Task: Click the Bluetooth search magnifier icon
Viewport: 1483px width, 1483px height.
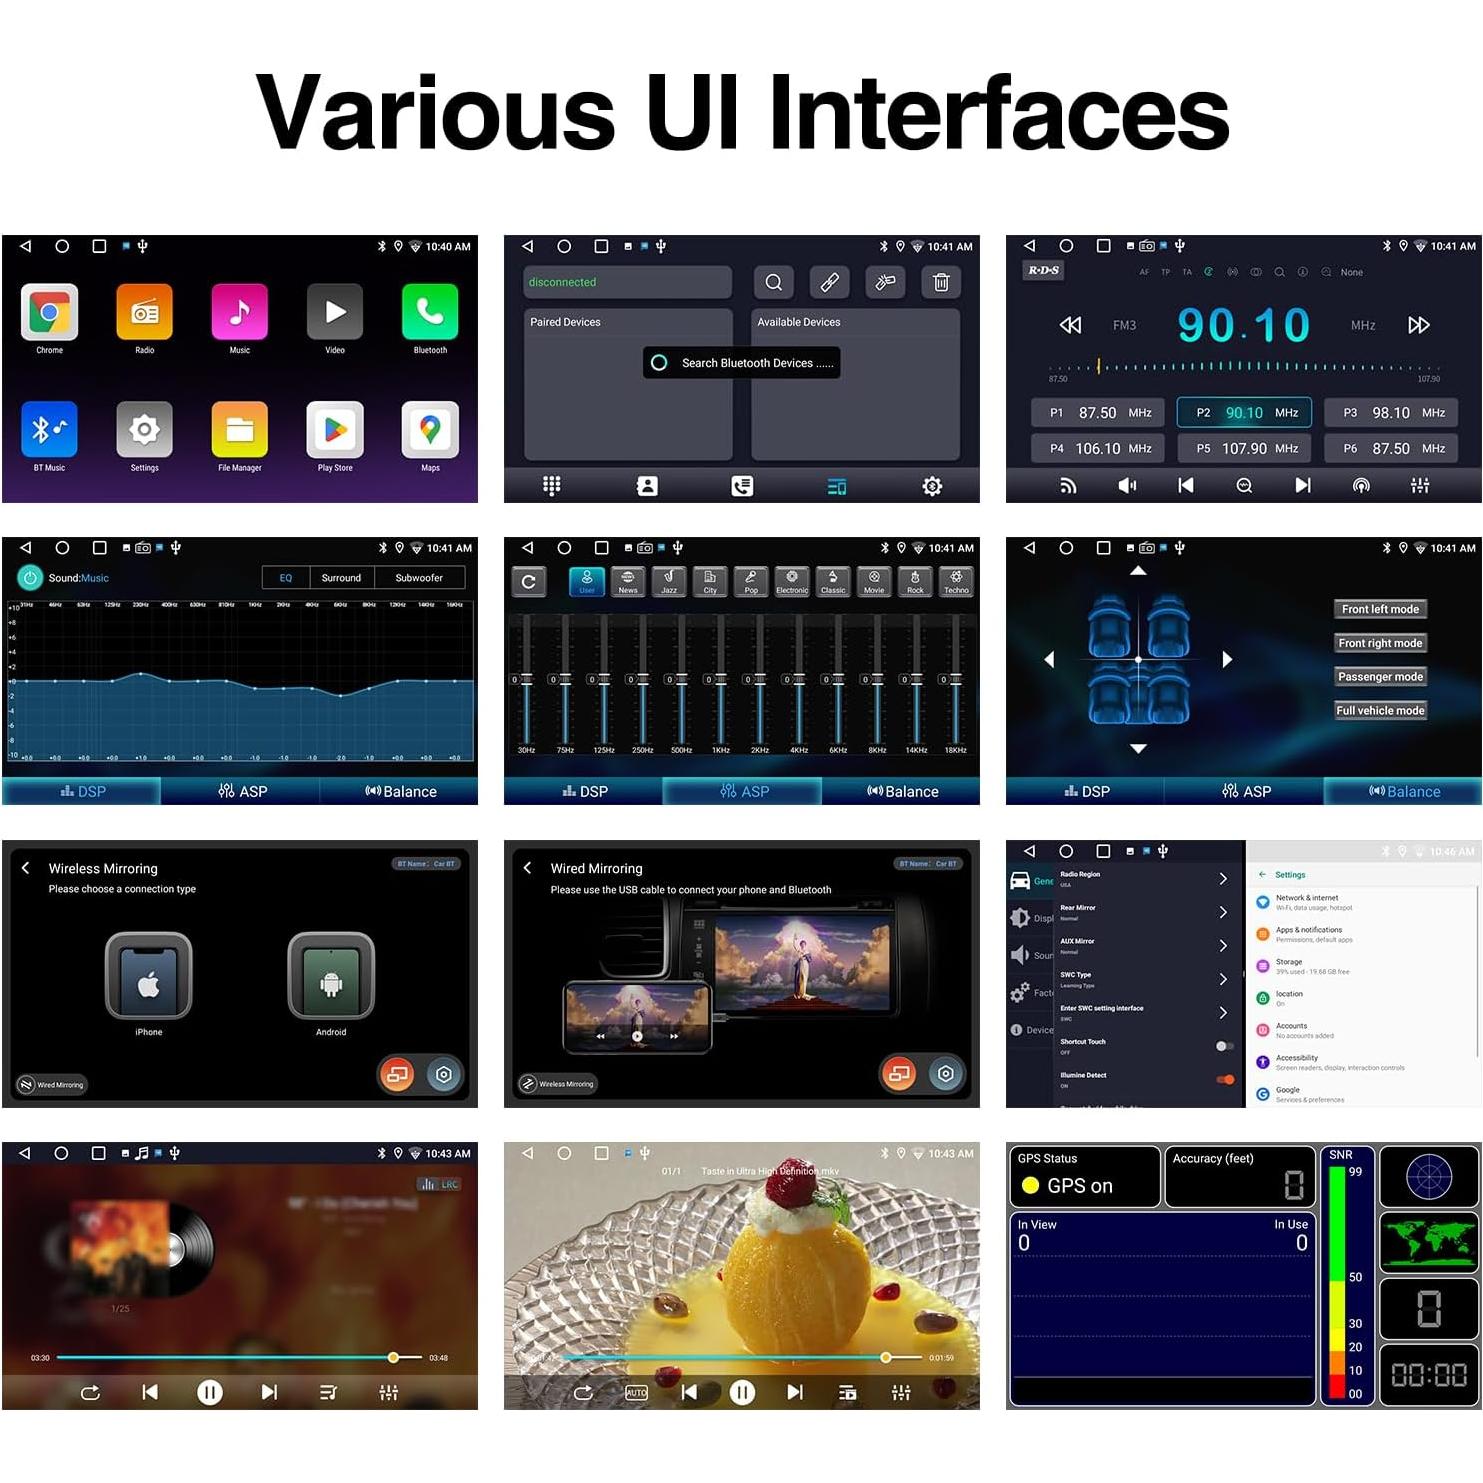Action: [774, 283]
